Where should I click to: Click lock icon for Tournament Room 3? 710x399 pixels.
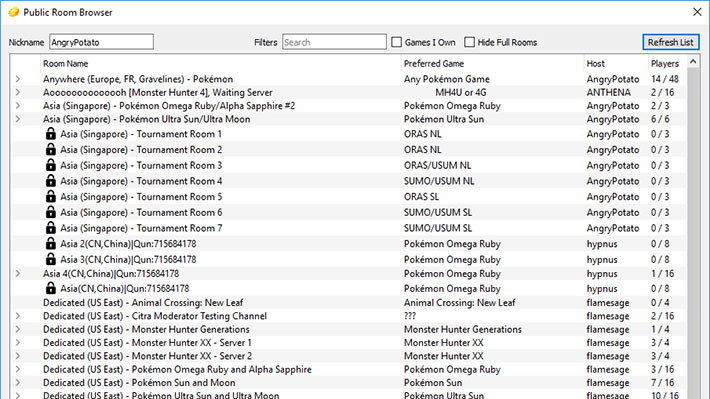click(x=51, y=165)
